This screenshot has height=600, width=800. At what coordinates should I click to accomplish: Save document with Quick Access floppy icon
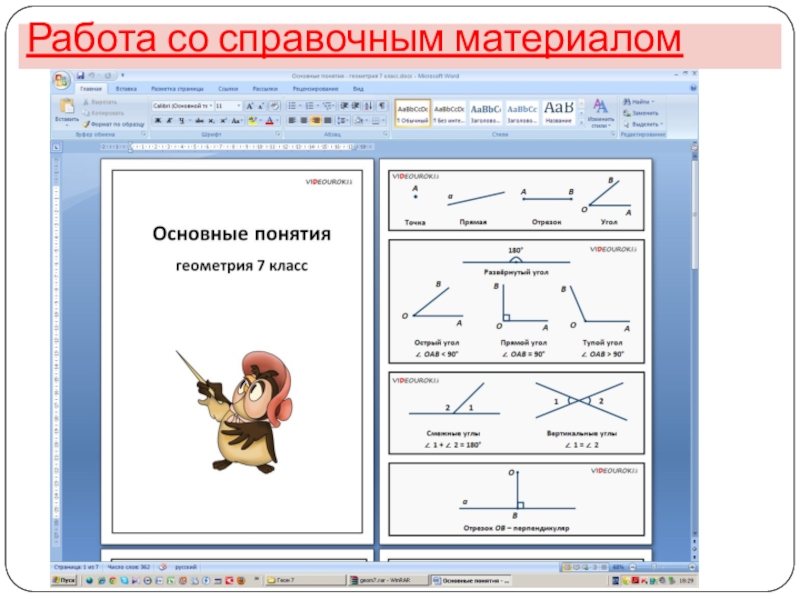point(80,76)
